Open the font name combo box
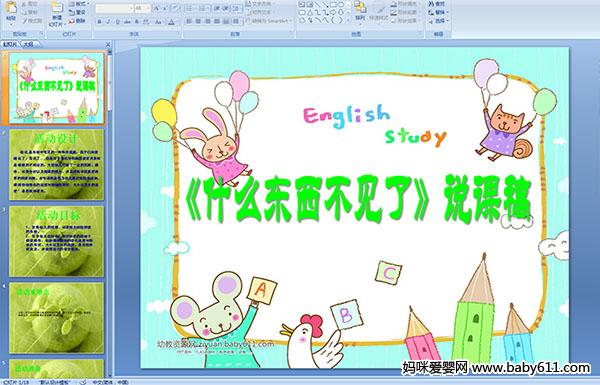This screenshot has width=600, height=385. pyautogui.click(x=114, y=8)
